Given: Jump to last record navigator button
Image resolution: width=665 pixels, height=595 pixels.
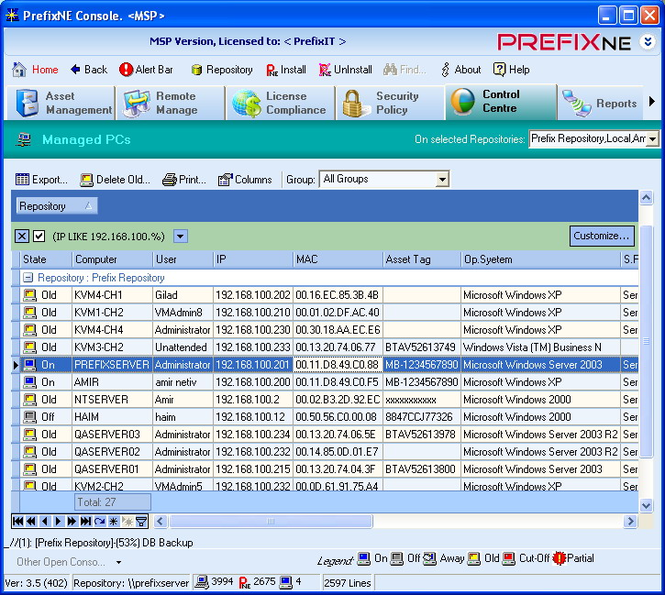Looking at the screenshot, I should (x=85, y=521).
